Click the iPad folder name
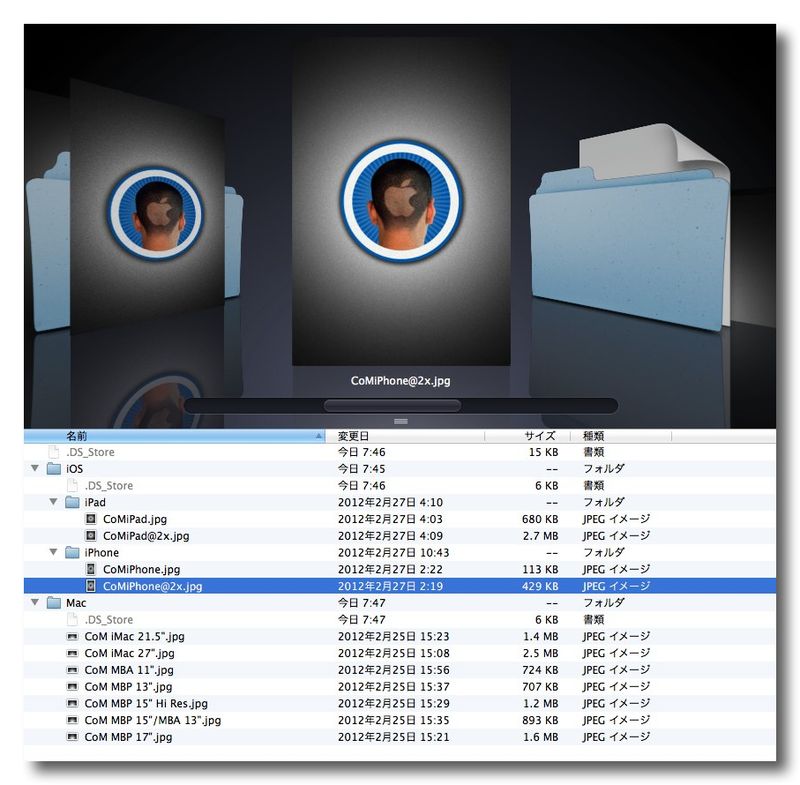This screenshot has width=800, height=785. (95, 502)
